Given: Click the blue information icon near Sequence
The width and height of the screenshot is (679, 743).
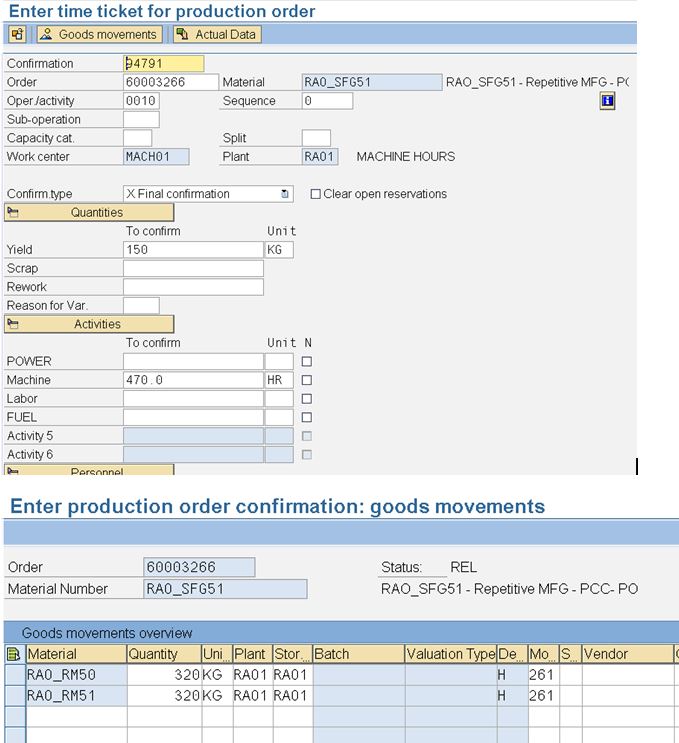Looking at the screenshot, I should click(x=607, y=101).
